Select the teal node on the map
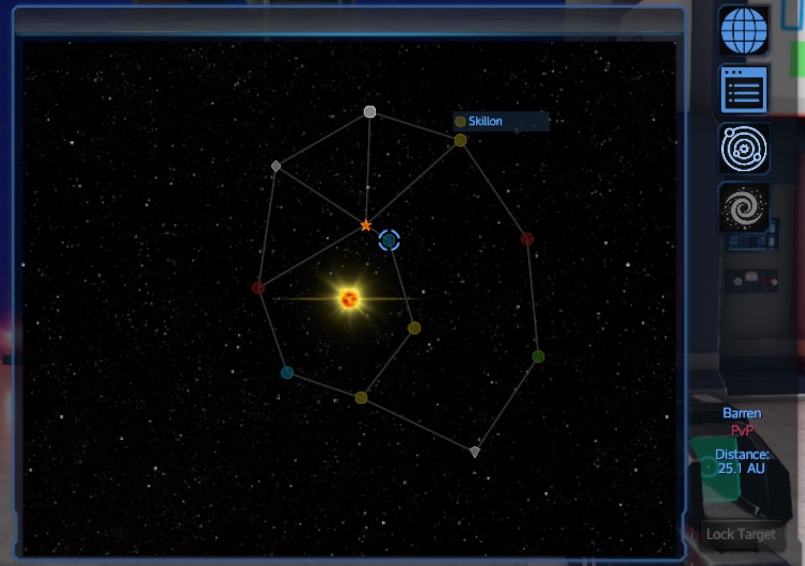Image resolution: width=805 pixels, height=566 pixels. (287, 373)
